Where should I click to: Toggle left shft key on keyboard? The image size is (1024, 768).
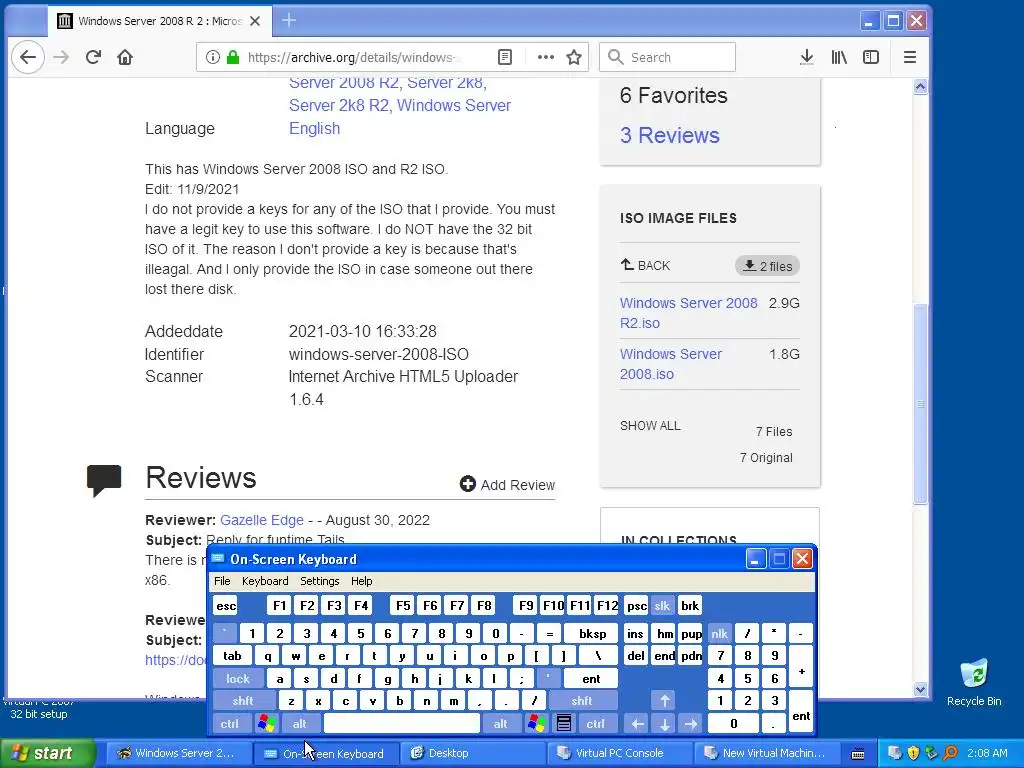tap(243, 701)
